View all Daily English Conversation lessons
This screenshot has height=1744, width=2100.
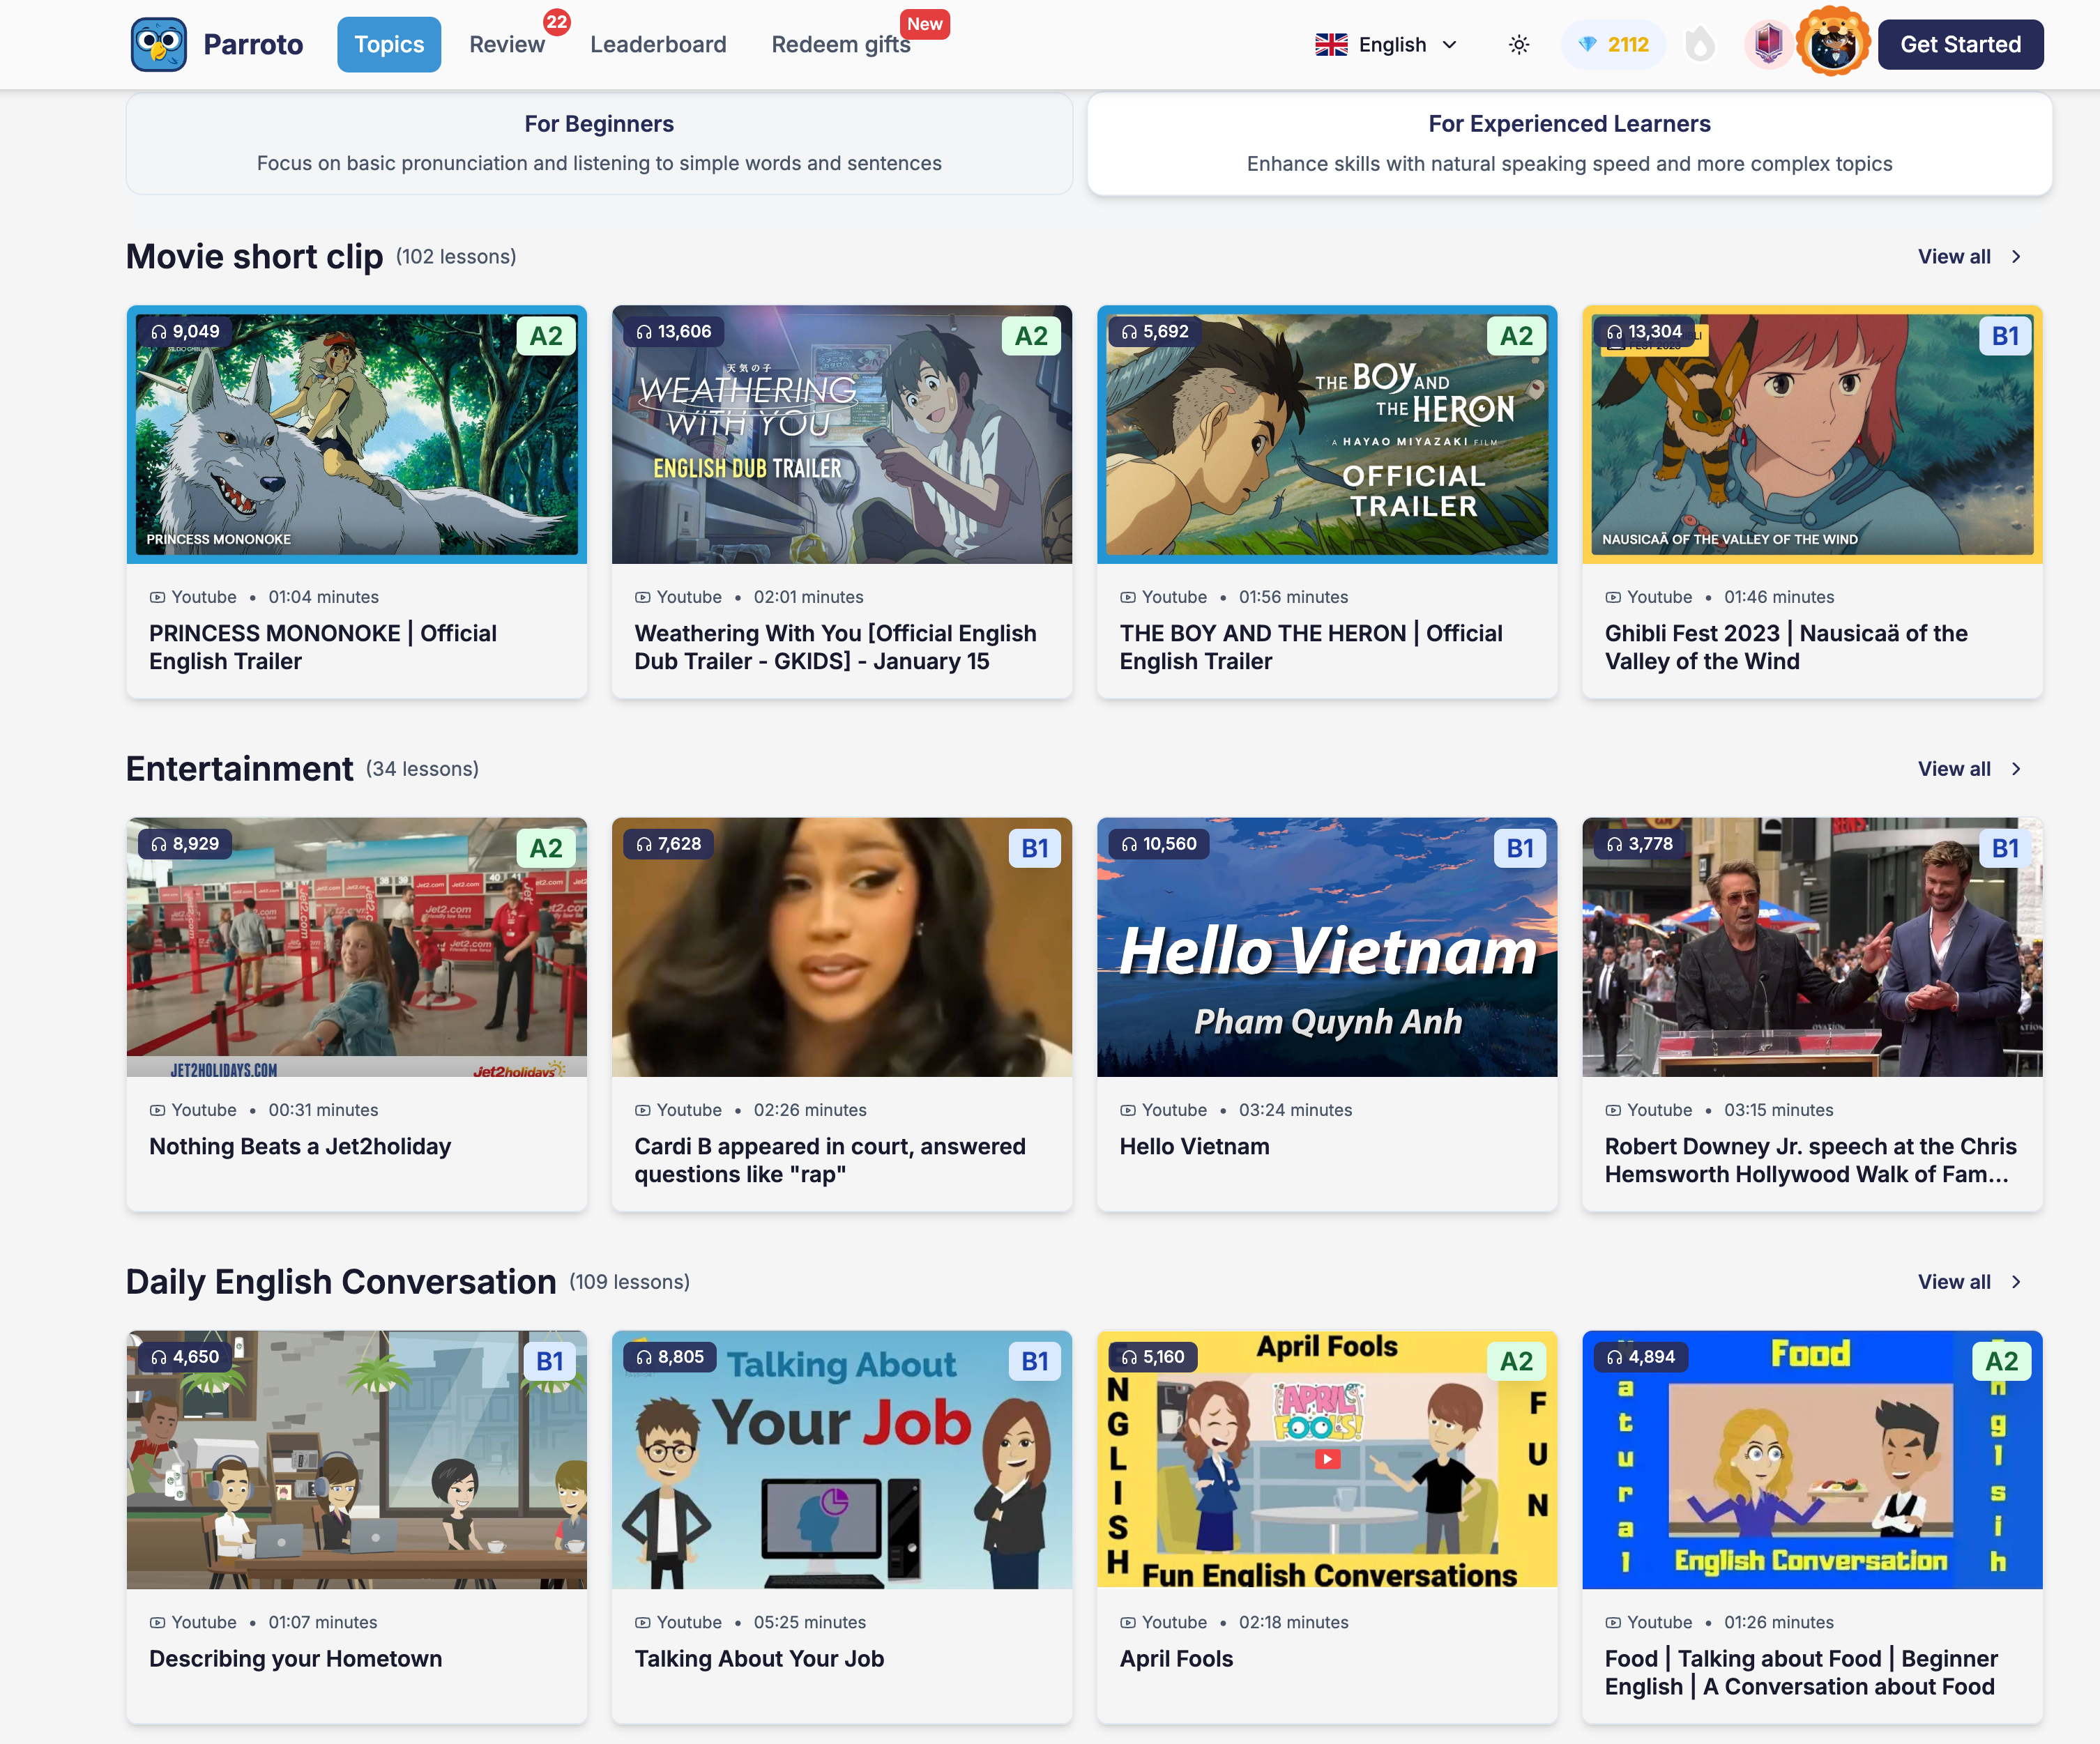click(1954, 1282)
